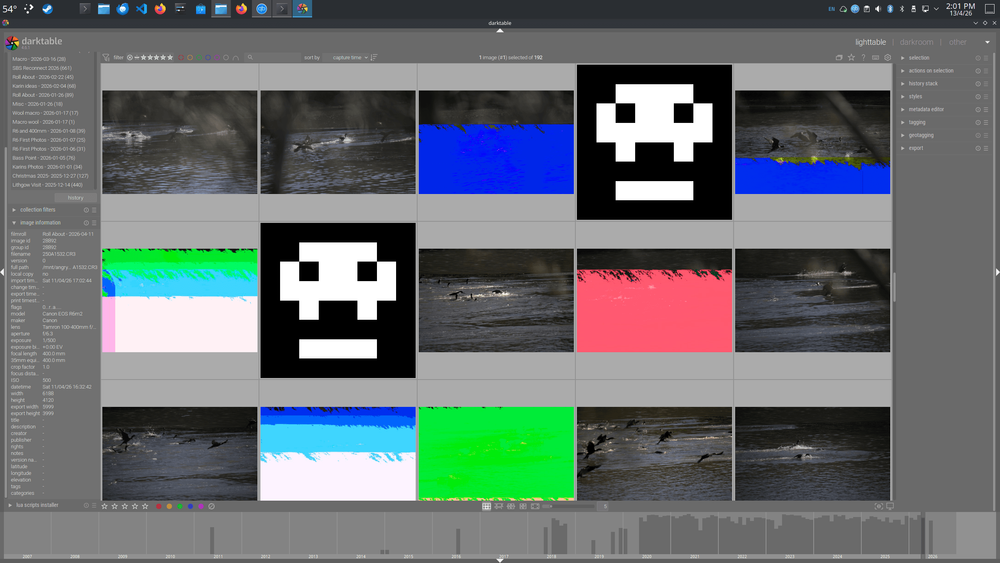Viewport: 1000px width, 563px height.
Task: Select collection Bass Point - 2026-01-05 (76)
Action: click(43, 157)
